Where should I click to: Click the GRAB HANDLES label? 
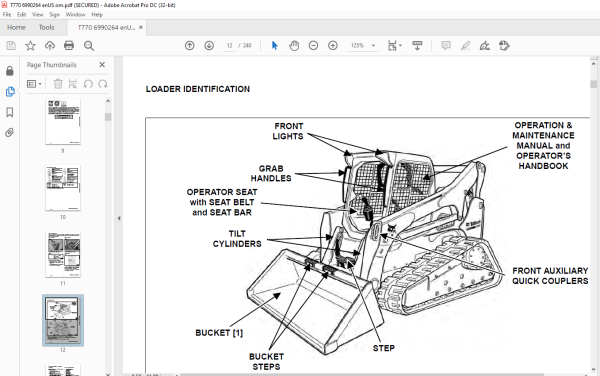[x=271, y=173]
